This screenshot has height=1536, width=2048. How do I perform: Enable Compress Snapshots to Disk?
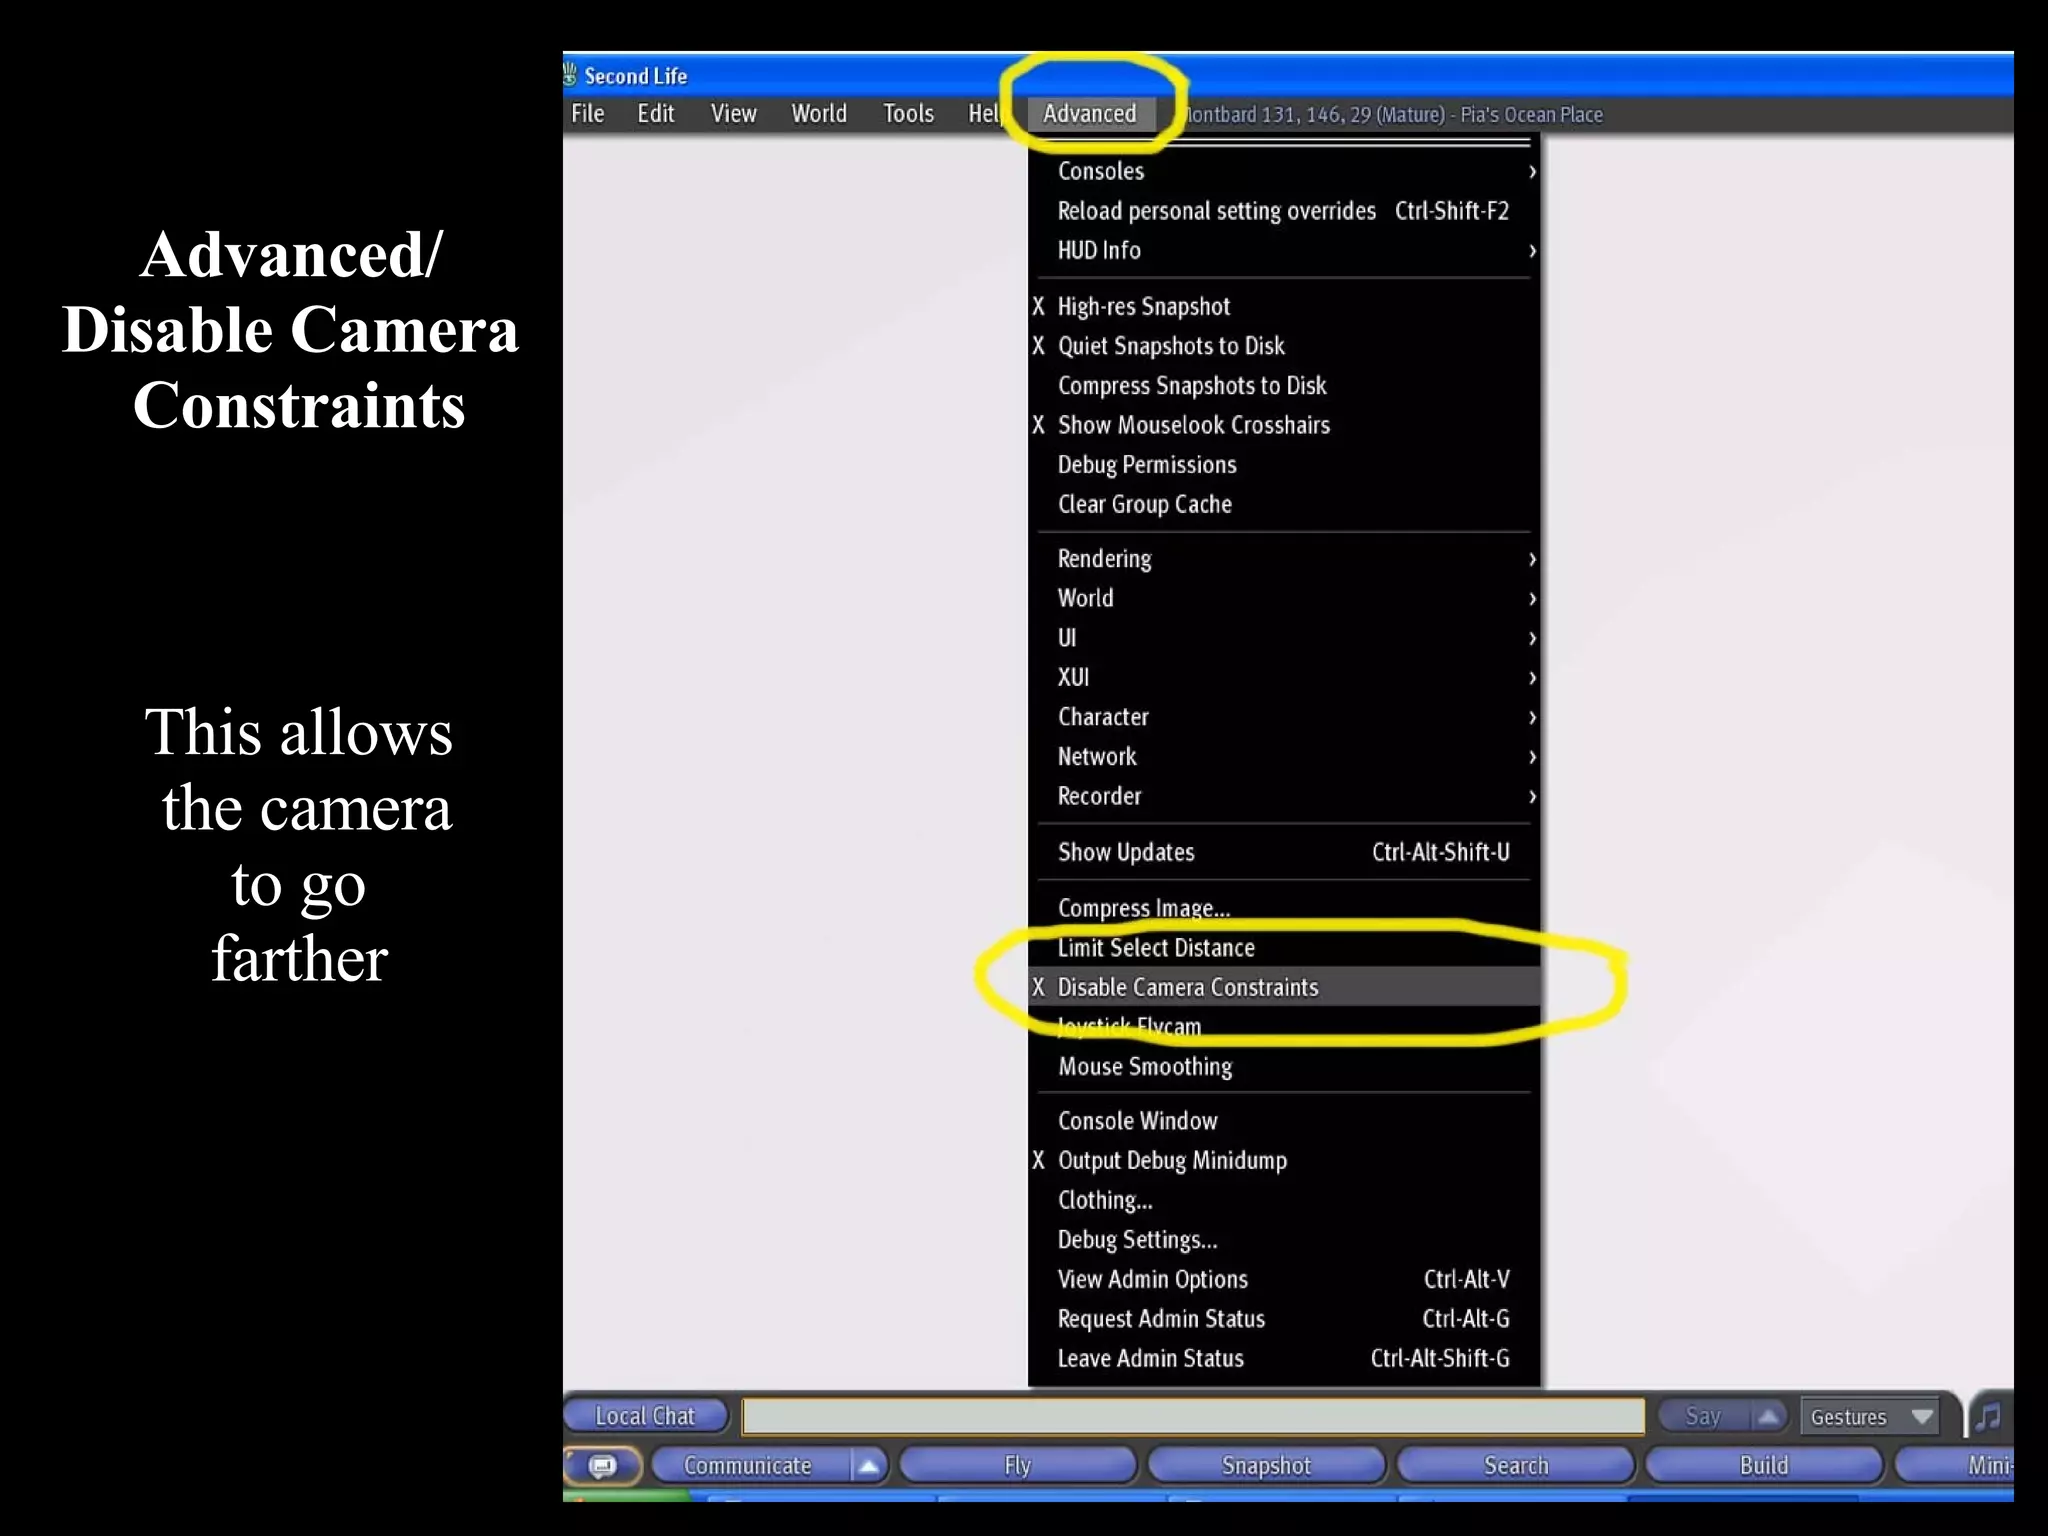(x=1284, y=386)
